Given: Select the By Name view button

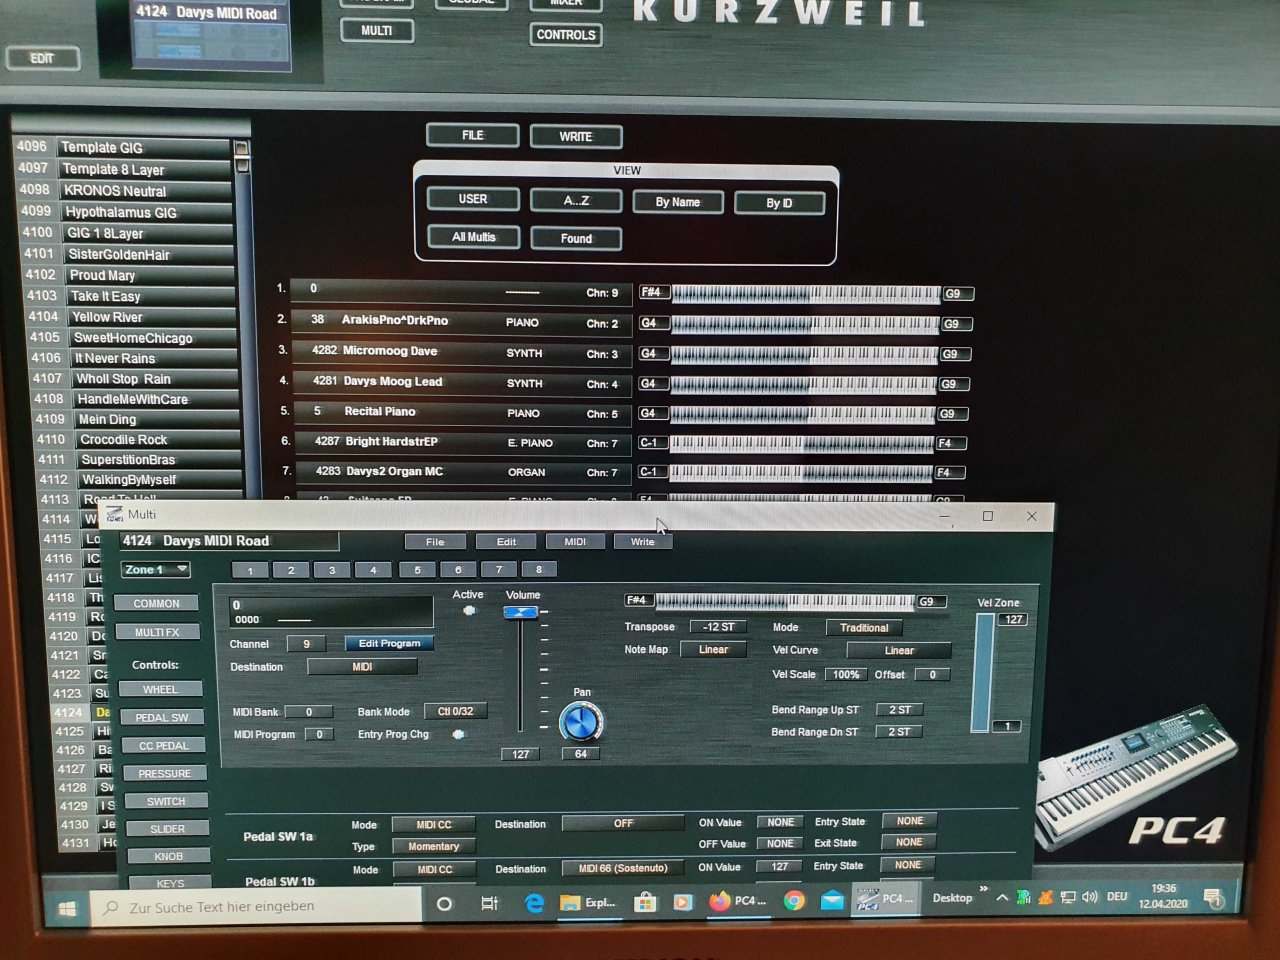Looking at the screenshot, I should (x=678, y=202).
